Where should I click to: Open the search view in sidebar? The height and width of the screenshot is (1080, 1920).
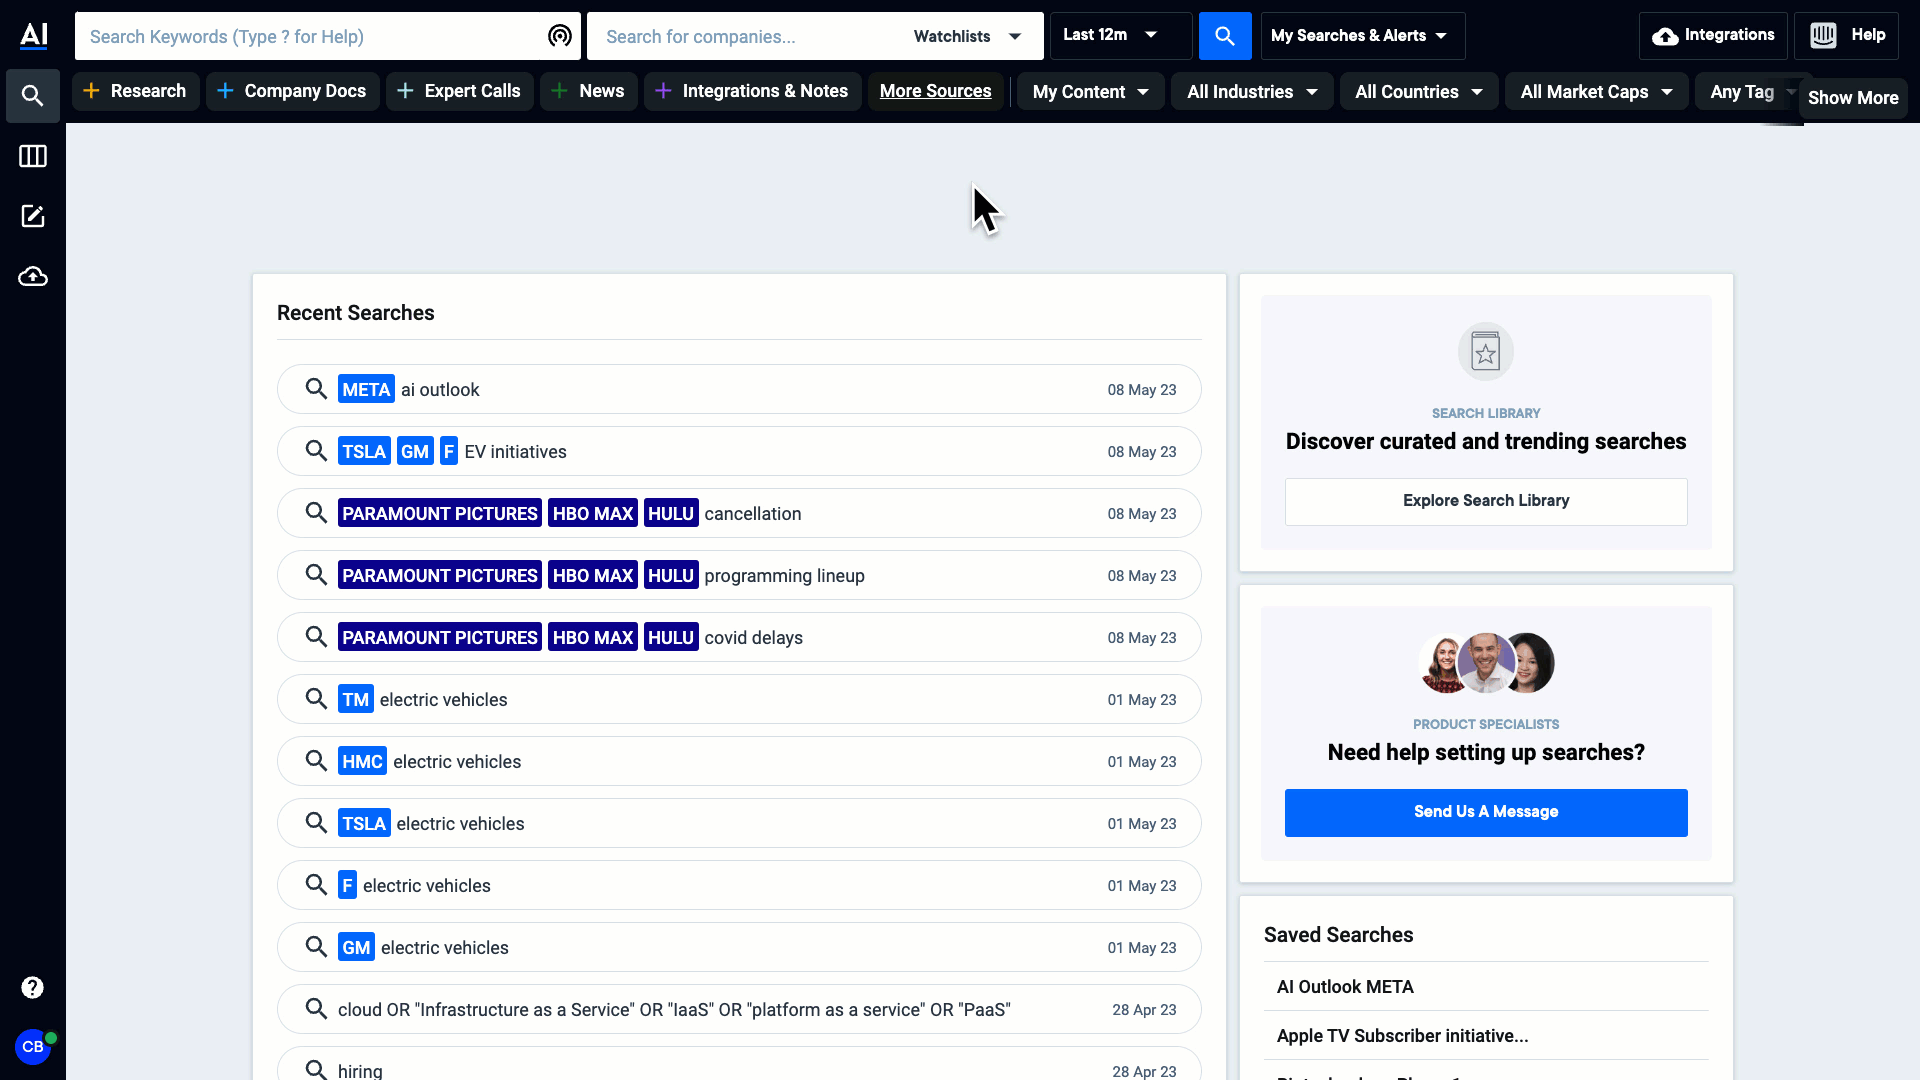pyautogui.click(x=33, y=96)
